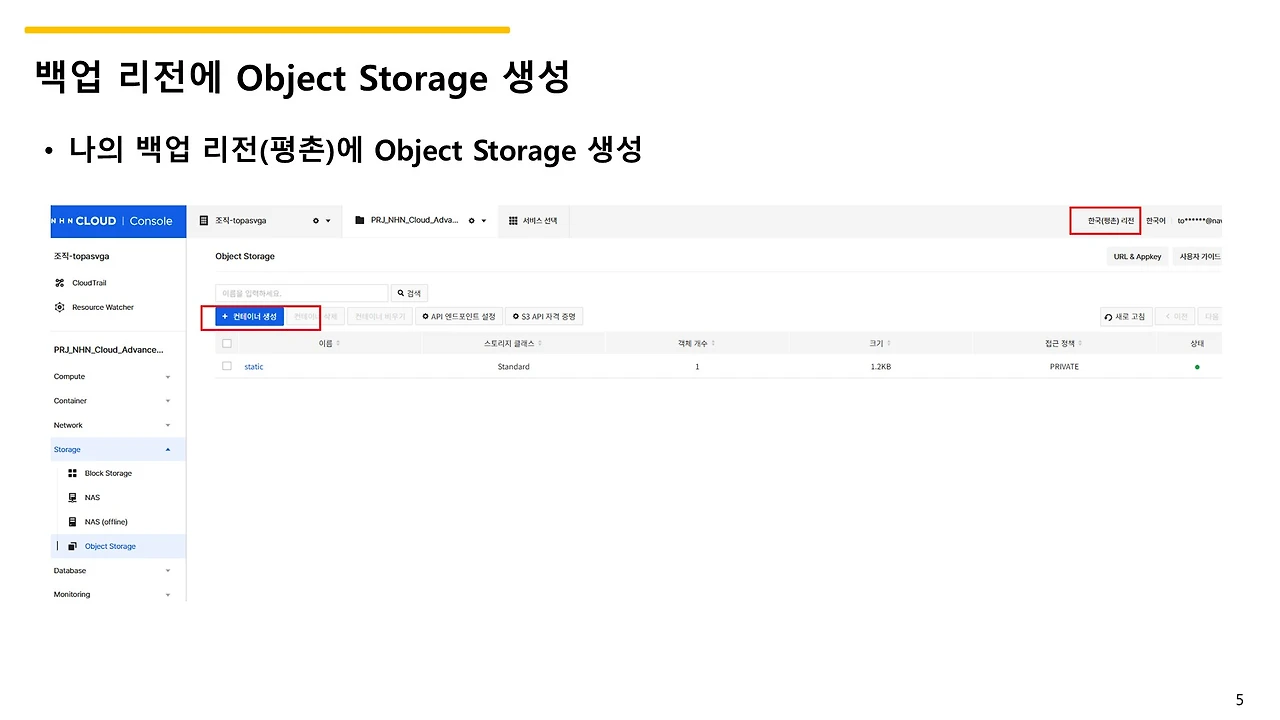1280x720 pixels.
Task: Click the gear next to PRJ_NHN_Cloud_Adva project
Action: (x=471, y=221)
